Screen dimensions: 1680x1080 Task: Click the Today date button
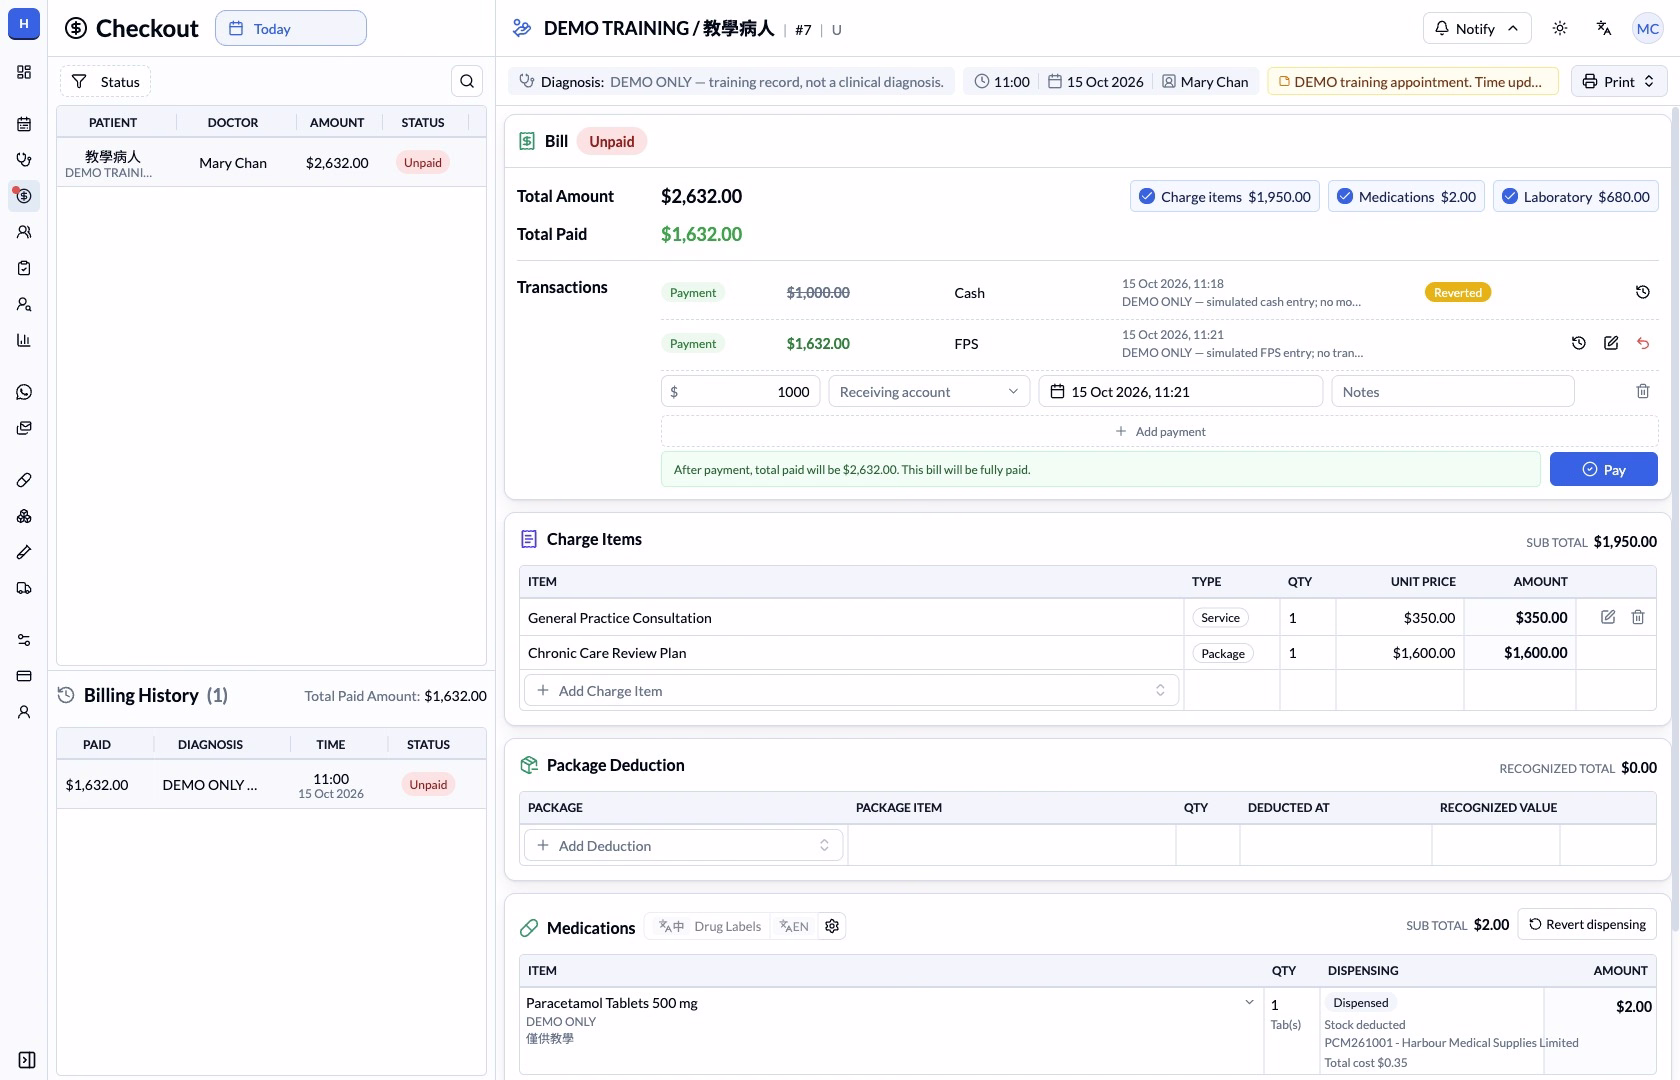(x=291, y=28)
